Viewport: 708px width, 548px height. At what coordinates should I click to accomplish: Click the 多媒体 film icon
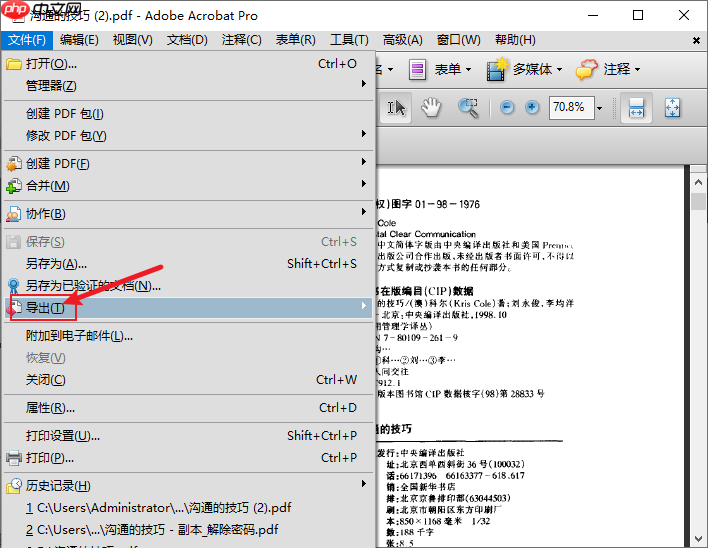[x=497, y=70]
